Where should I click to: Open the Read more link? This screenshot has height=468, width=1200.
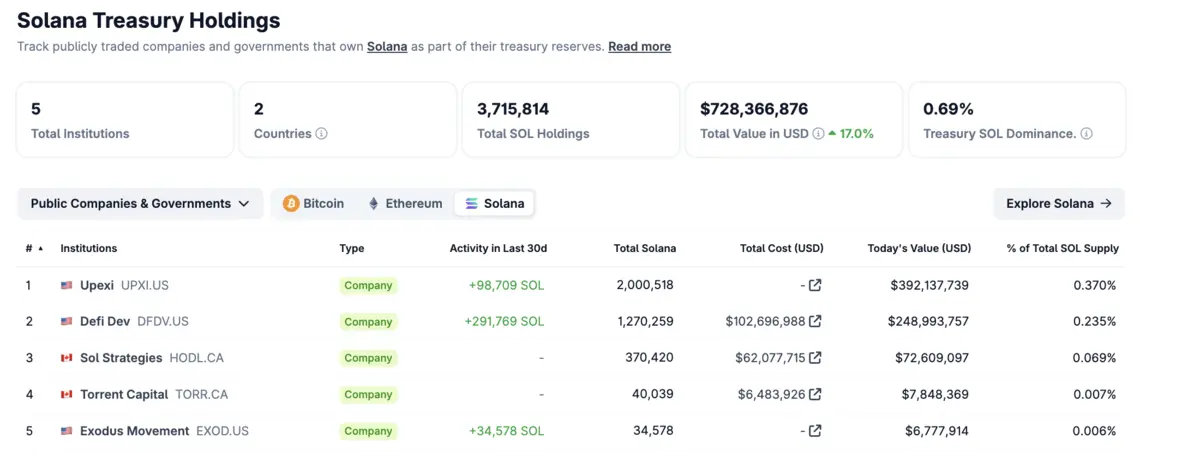pyautogui.click(x=639, y=47)
